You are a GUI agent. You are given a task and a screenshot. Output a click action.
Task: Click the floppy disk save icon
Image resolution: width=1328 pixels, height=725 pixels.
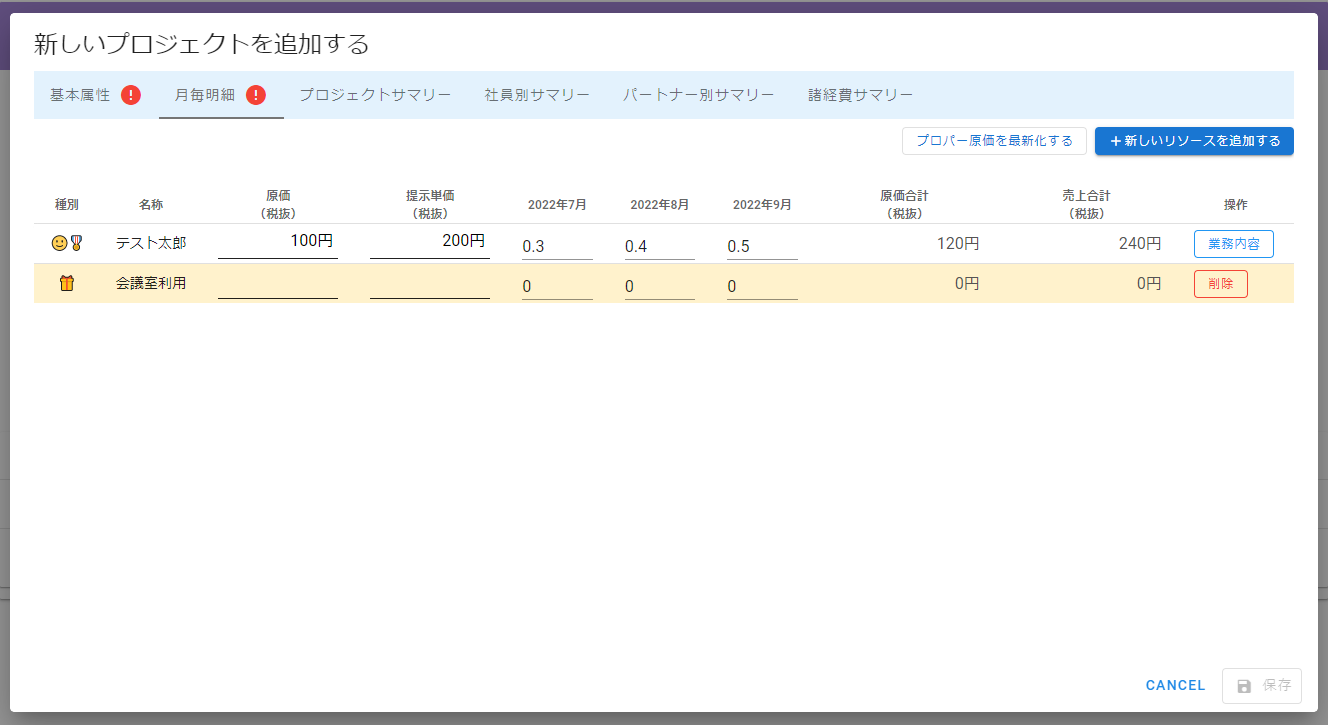[x=1244, y=686]
